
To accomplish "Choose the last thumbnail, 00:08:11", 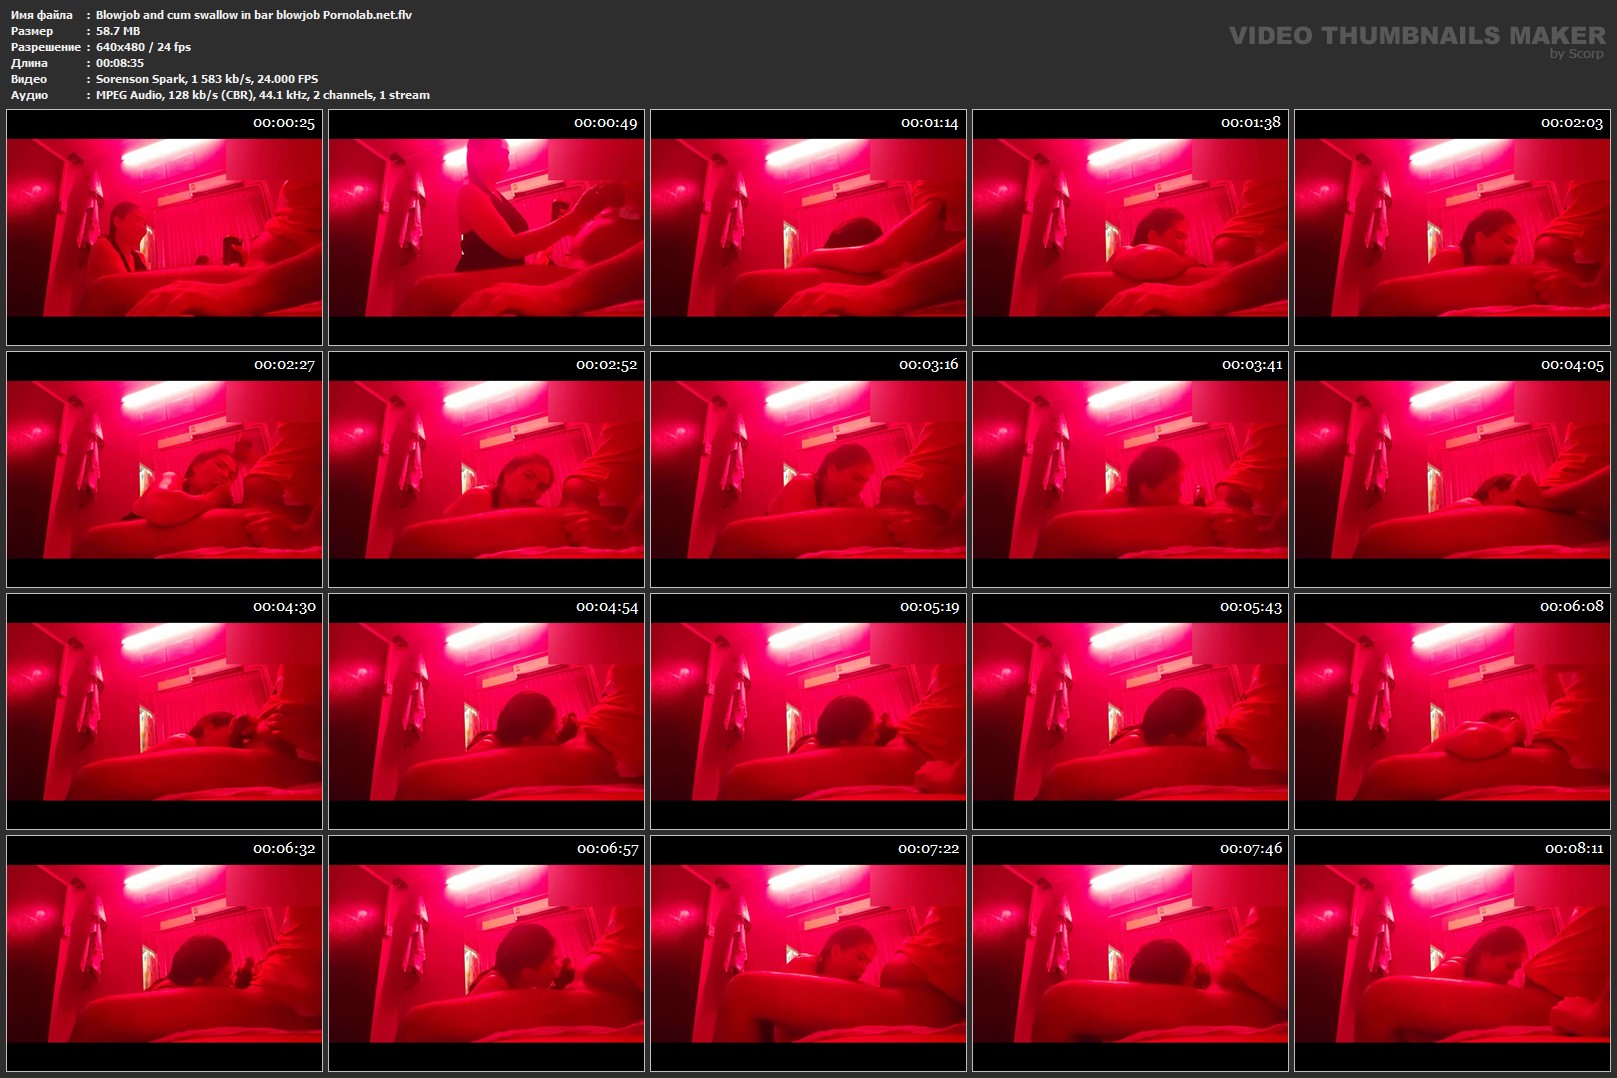I will pos(1452,954).
